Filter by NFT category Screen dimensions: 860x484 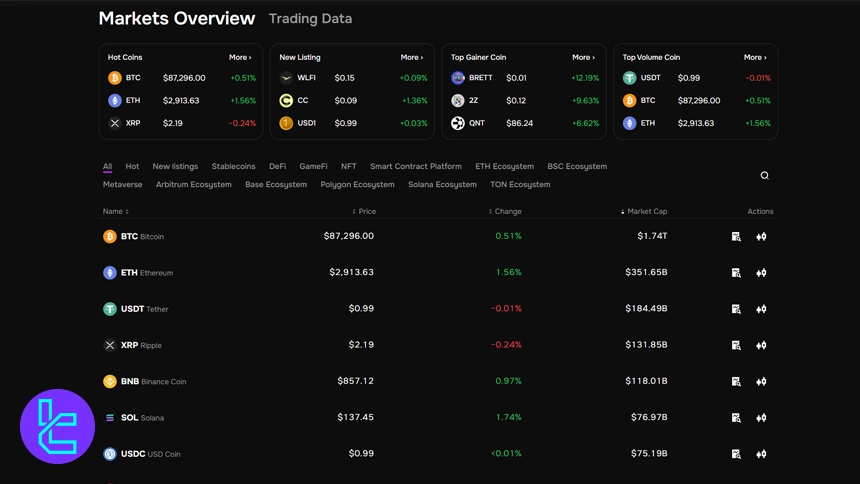(x=349, y=166)
